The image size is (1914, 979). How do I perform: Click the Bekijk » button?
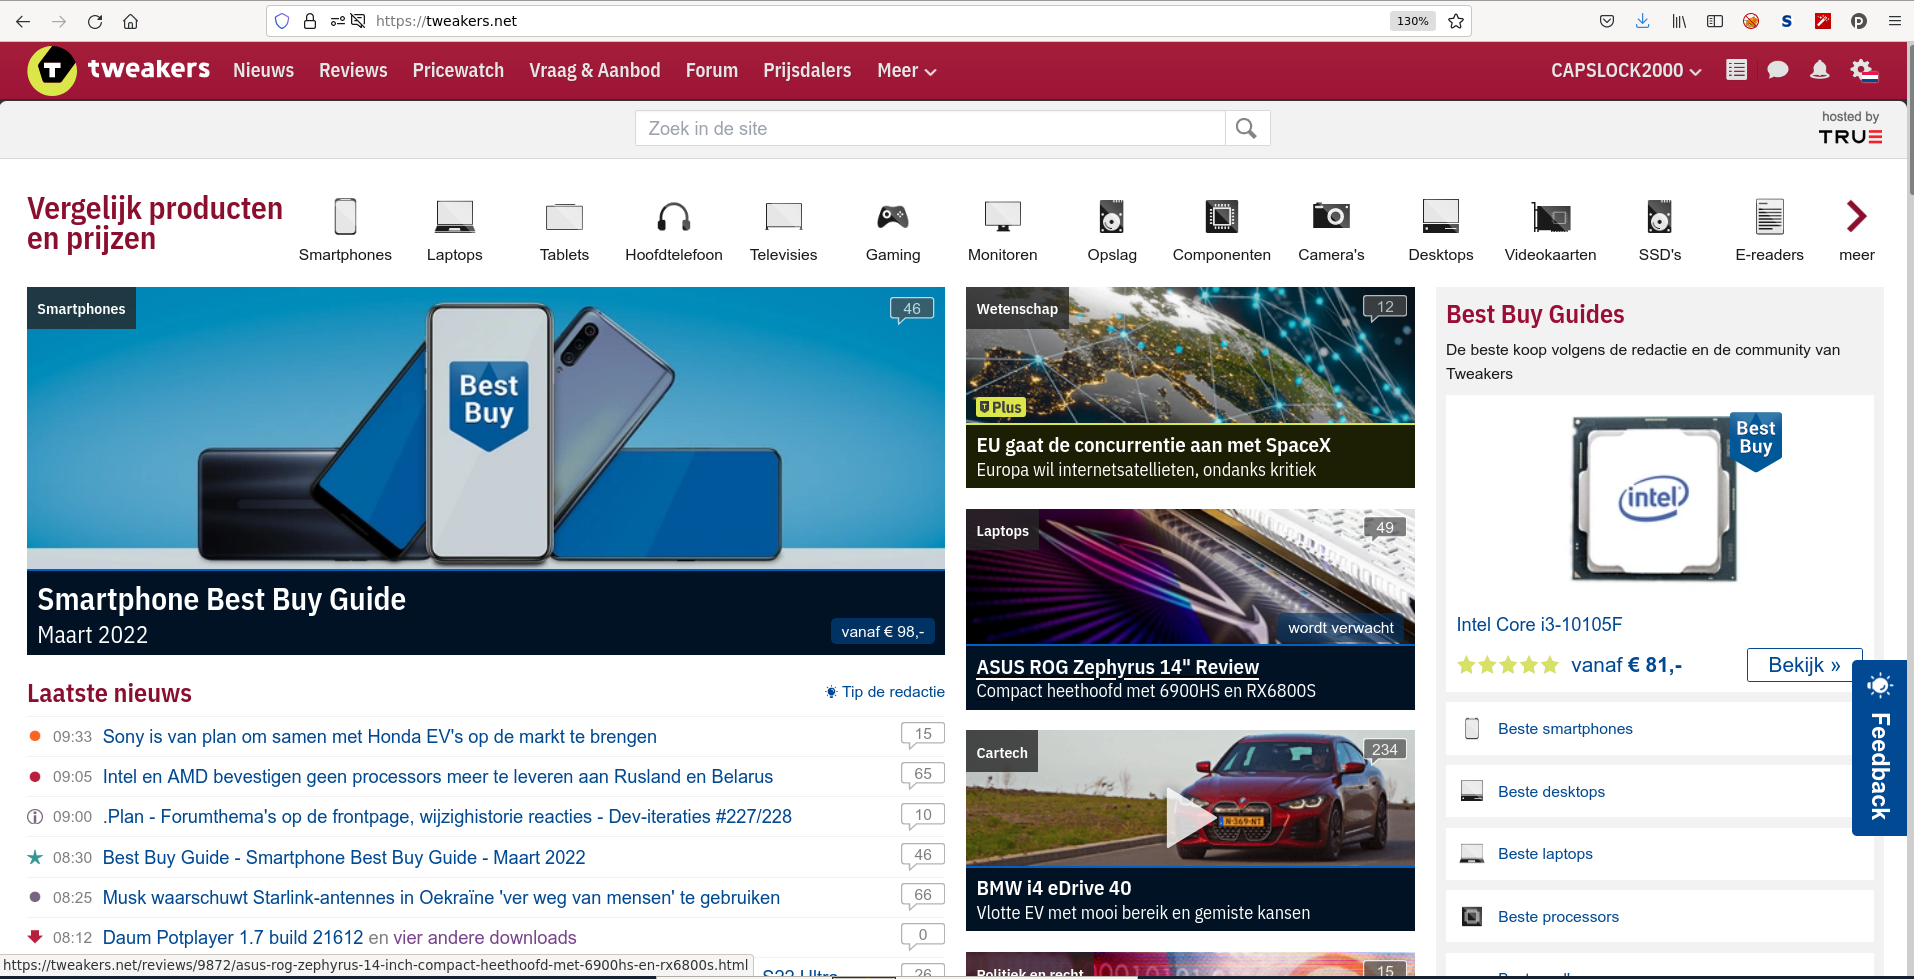pyautogui.click(x=1804, y=665)
